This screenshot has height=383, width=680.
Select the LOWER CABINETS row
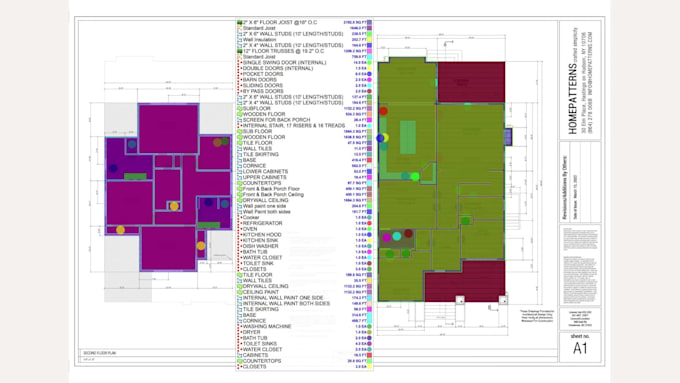click(304, 171)
